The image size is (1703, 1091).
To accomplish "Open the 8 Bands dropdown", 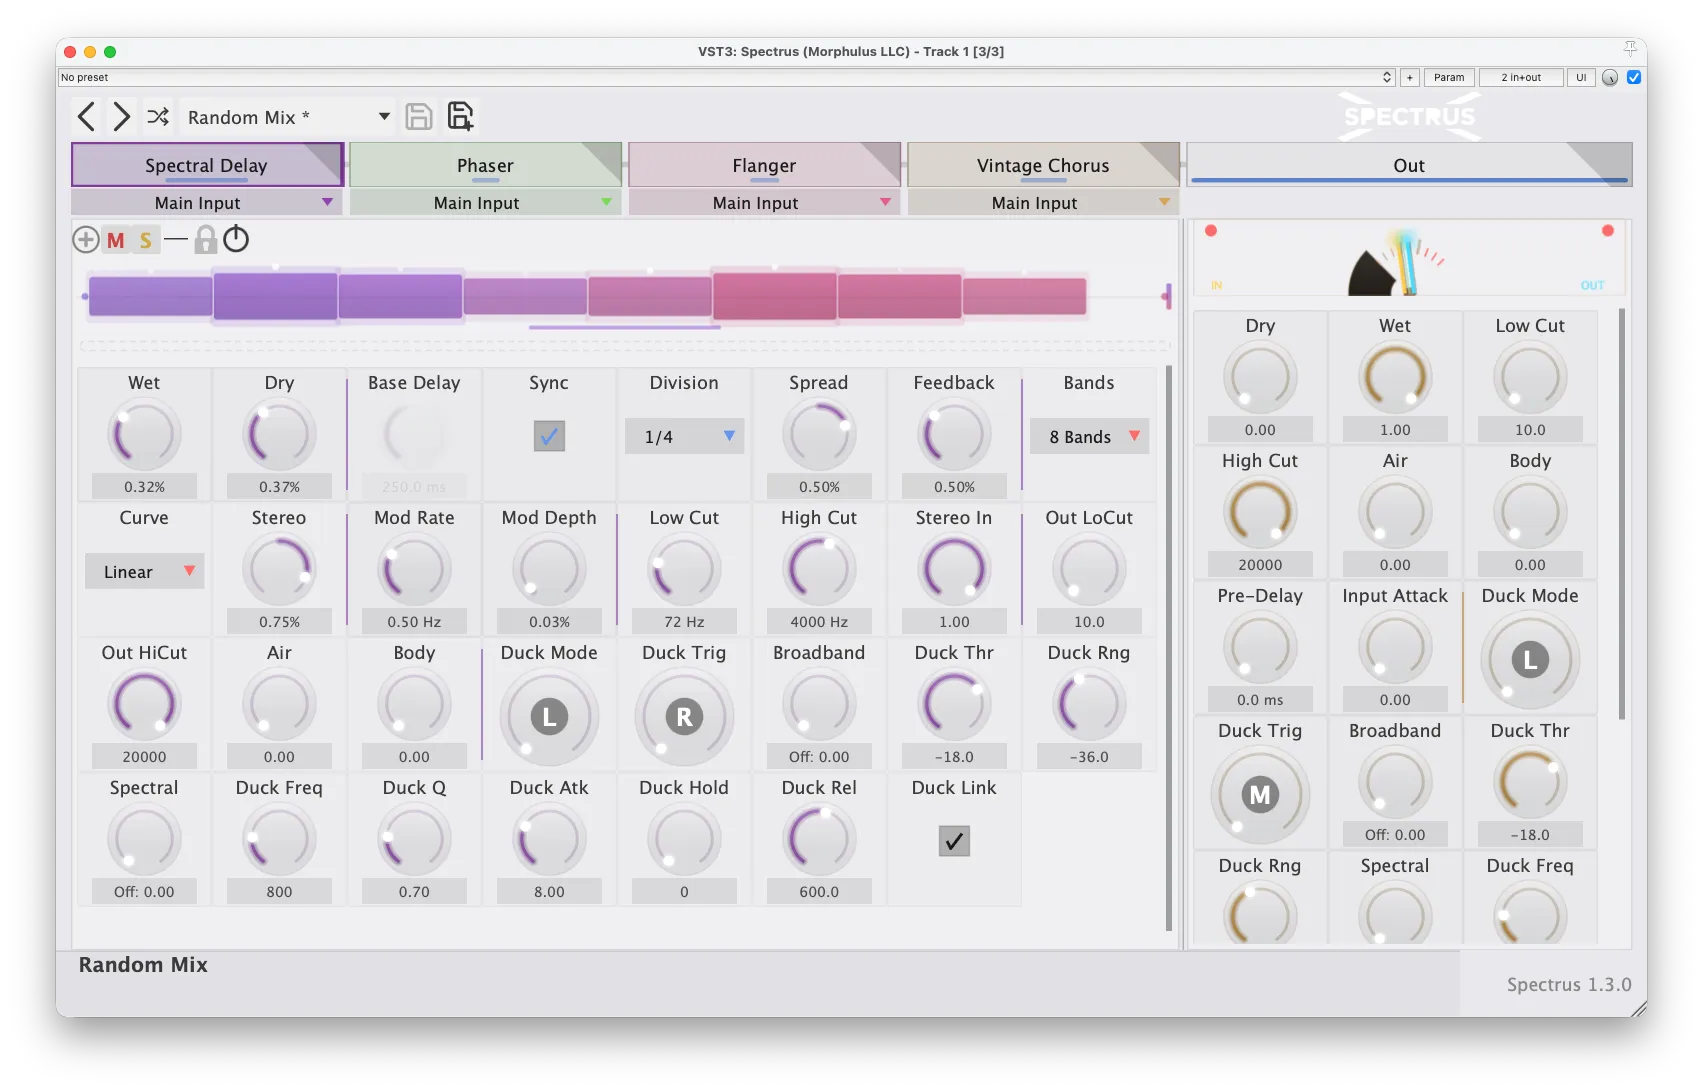I will pos(1089,437).
